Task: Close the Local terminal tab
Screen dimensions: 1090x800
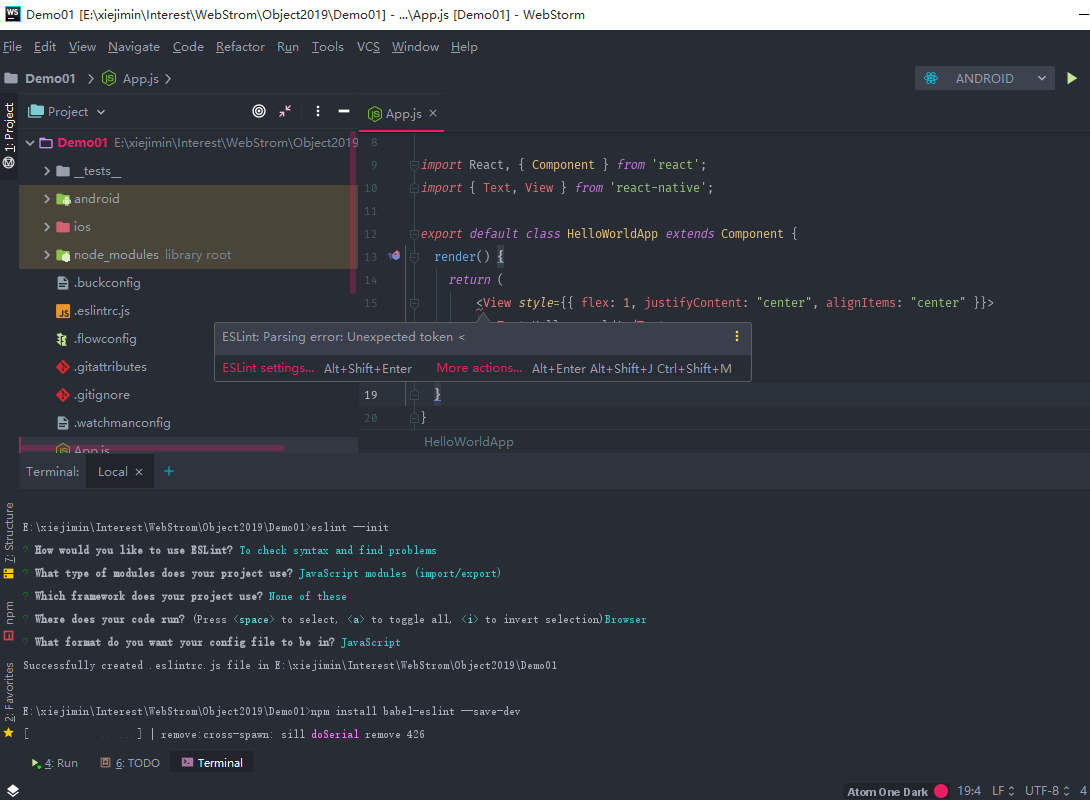Action: (139, 472)
